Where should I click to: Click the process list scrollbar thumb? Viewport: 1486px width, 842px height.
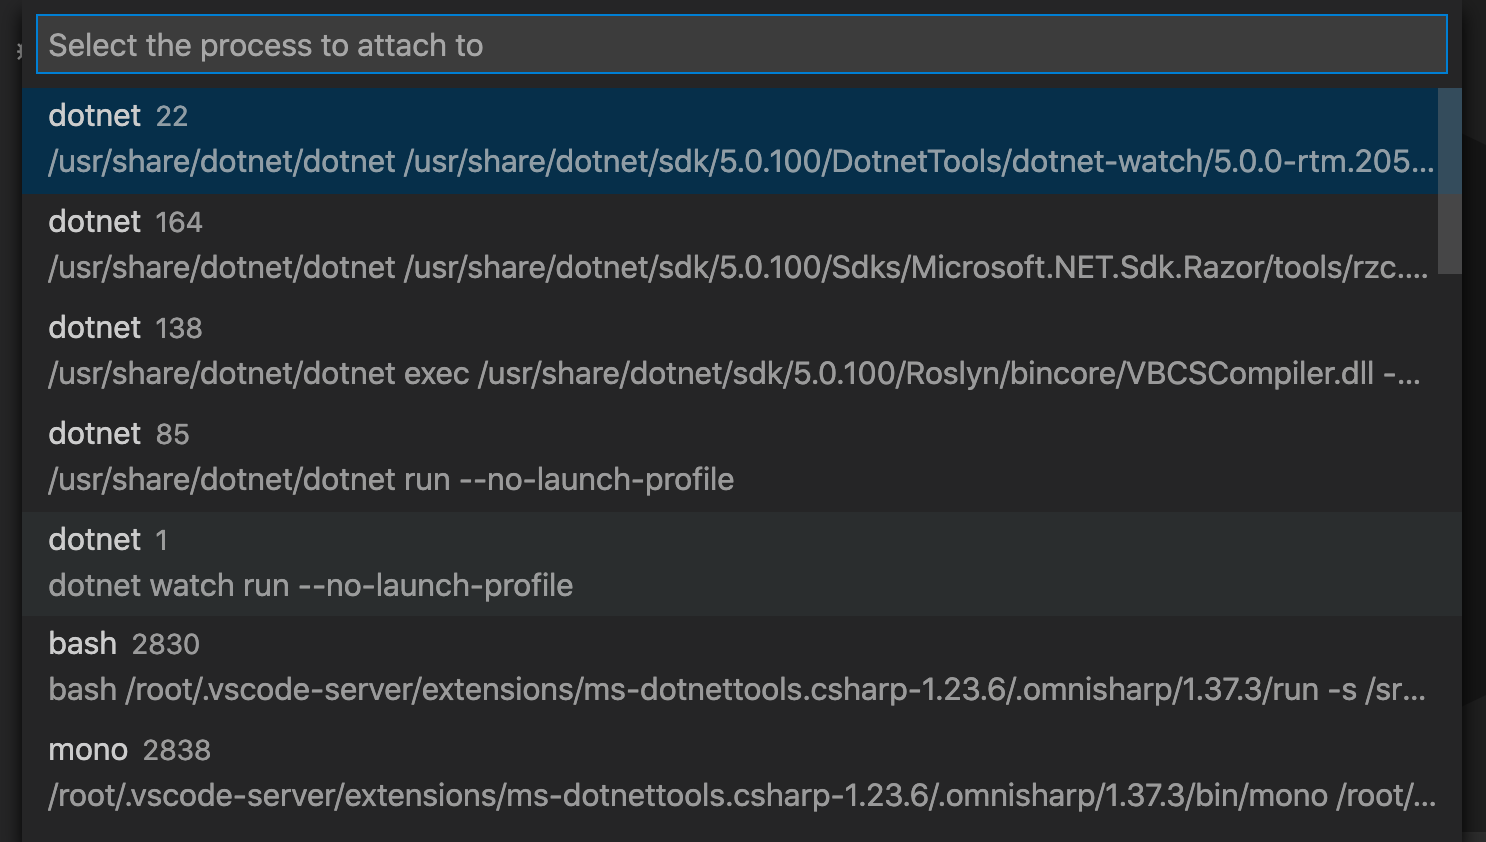coord(1449,180)
